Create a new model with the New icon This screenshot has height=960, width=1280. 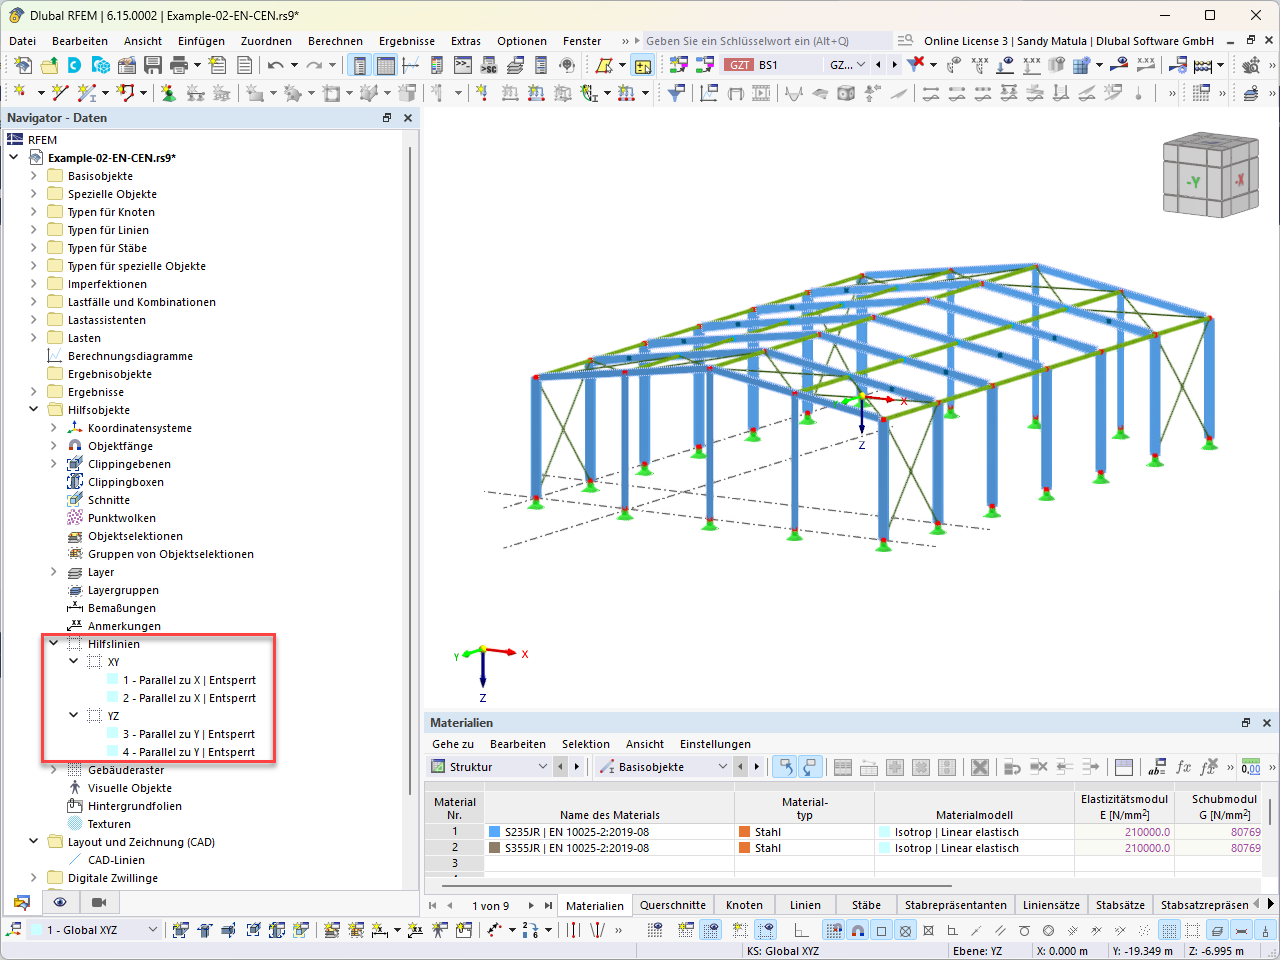pyautogui.click(x=22, y=65)
